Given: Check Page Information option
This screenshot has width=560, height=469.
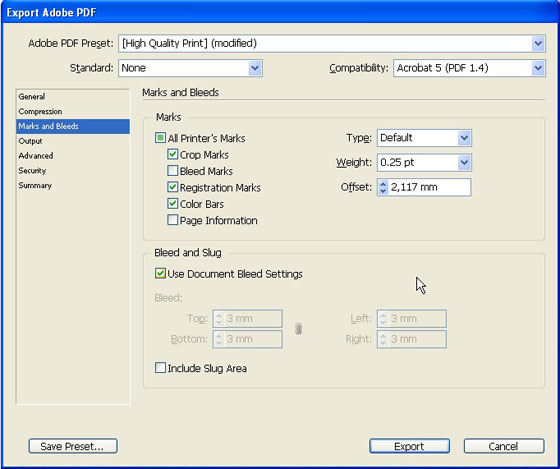Looking at the screenshot, I should (172, 220).
